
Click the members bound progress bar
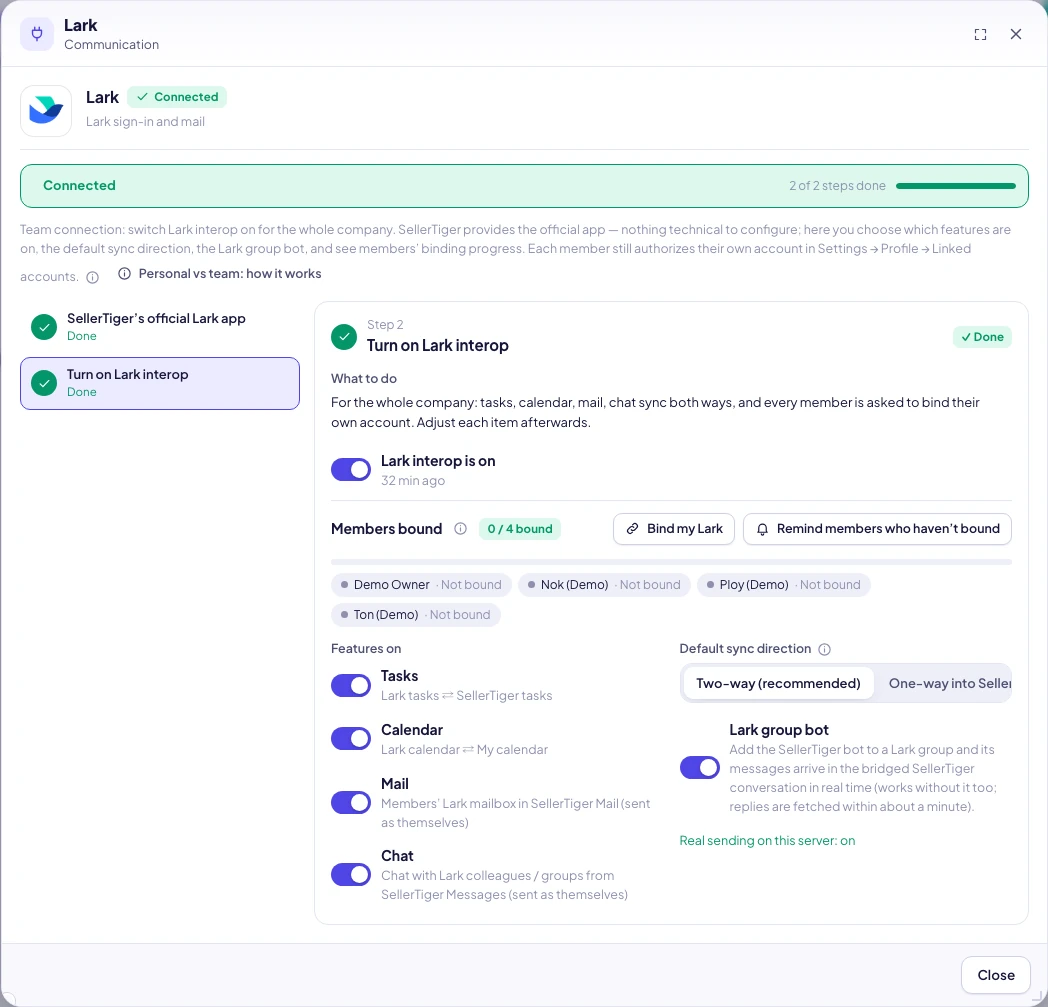tap(671, 562)
